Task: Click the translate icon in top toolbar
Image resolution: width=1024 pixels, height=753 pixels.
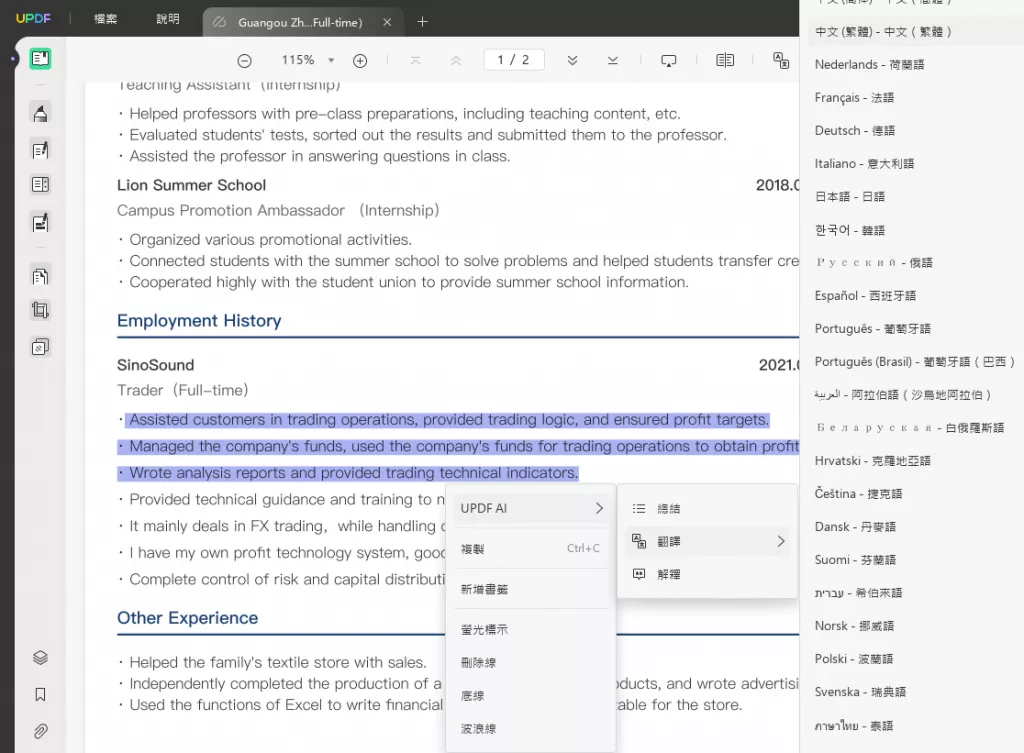Action: [781, 60]
